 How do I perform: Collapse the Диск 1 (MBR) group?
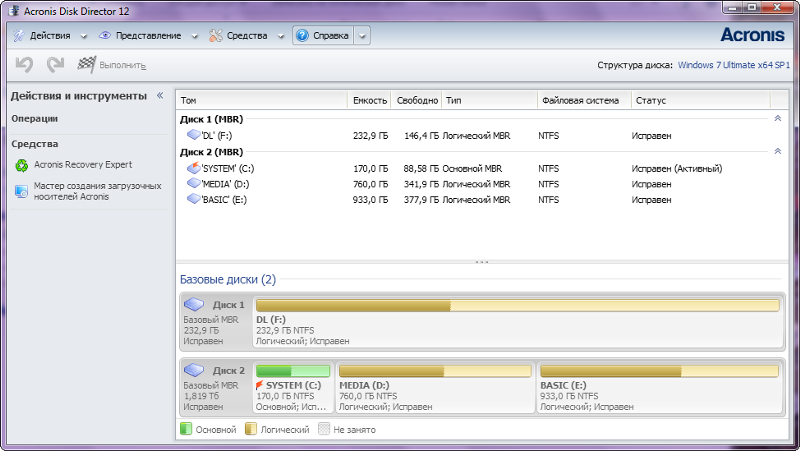778,118
